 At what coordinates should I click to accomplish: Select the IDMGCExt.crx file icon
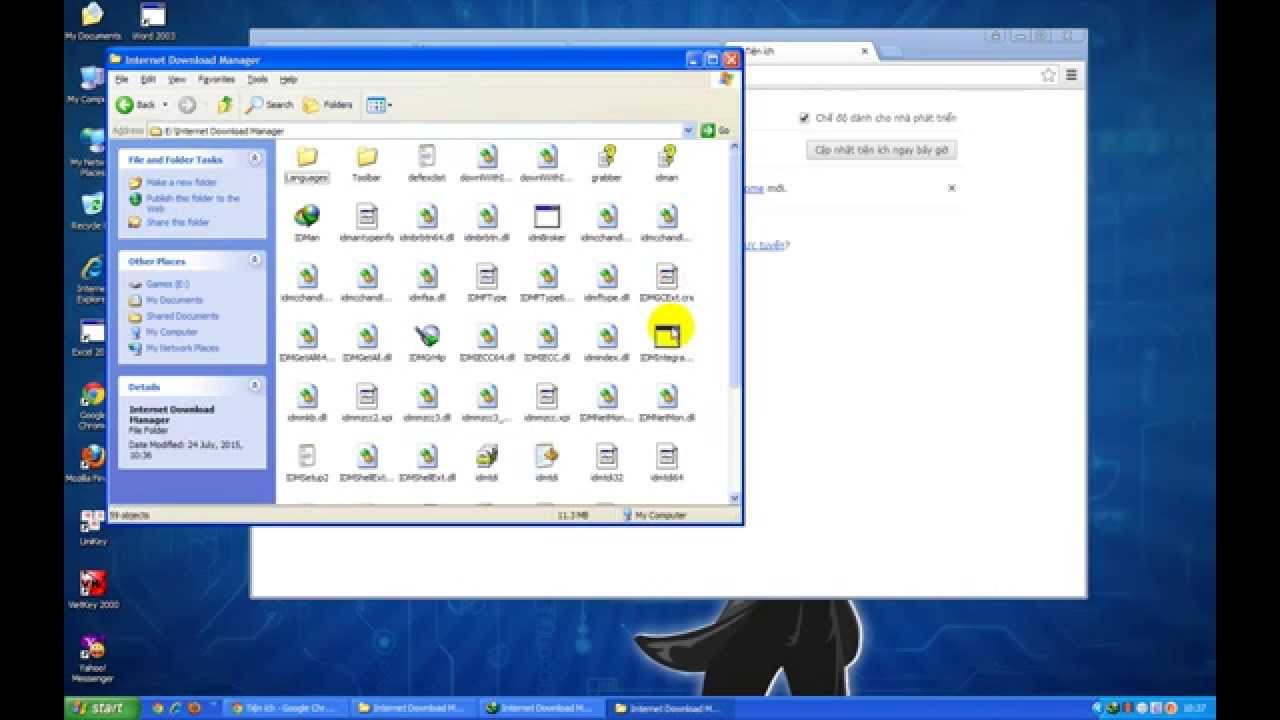(x=667, y=276)
